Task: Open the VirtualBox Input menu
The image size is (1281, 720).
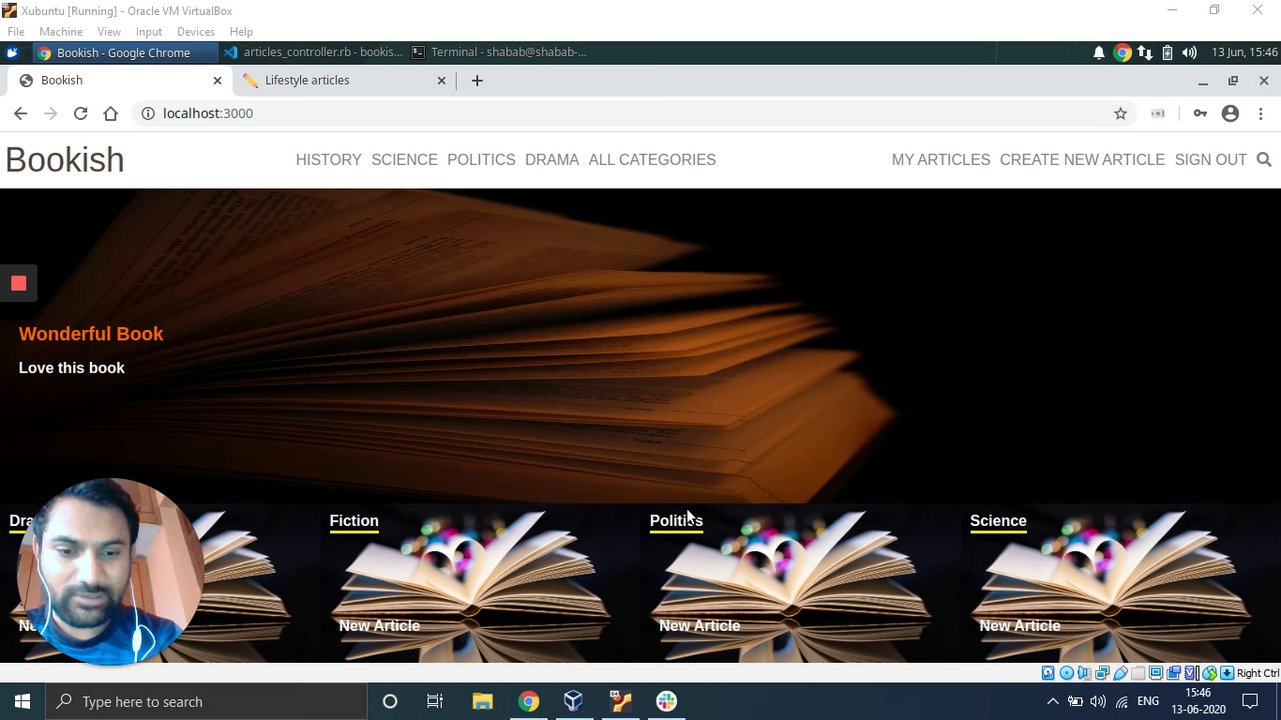Action: [149, 32]
